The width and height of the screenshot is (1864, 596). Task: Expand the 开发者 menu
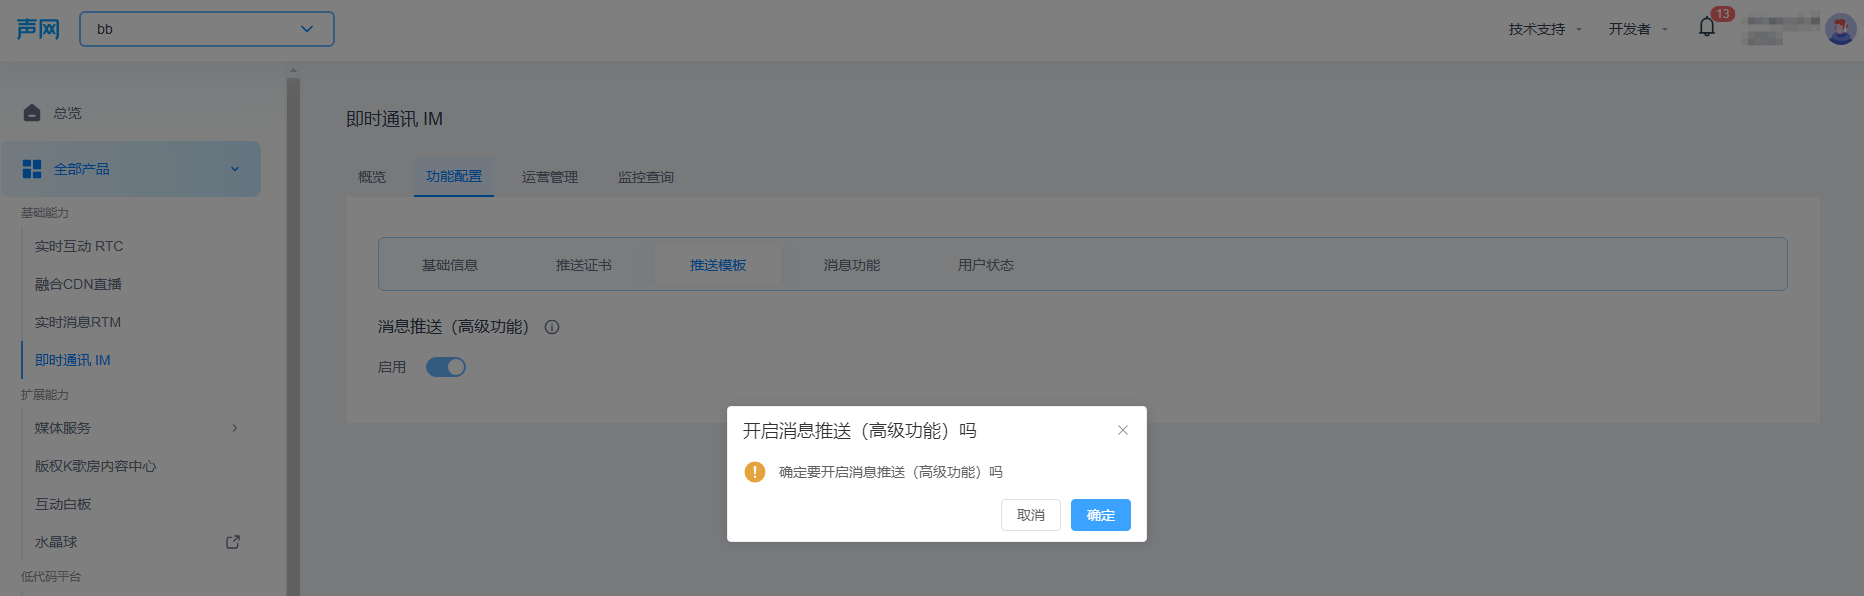(x=1638, y=29)
